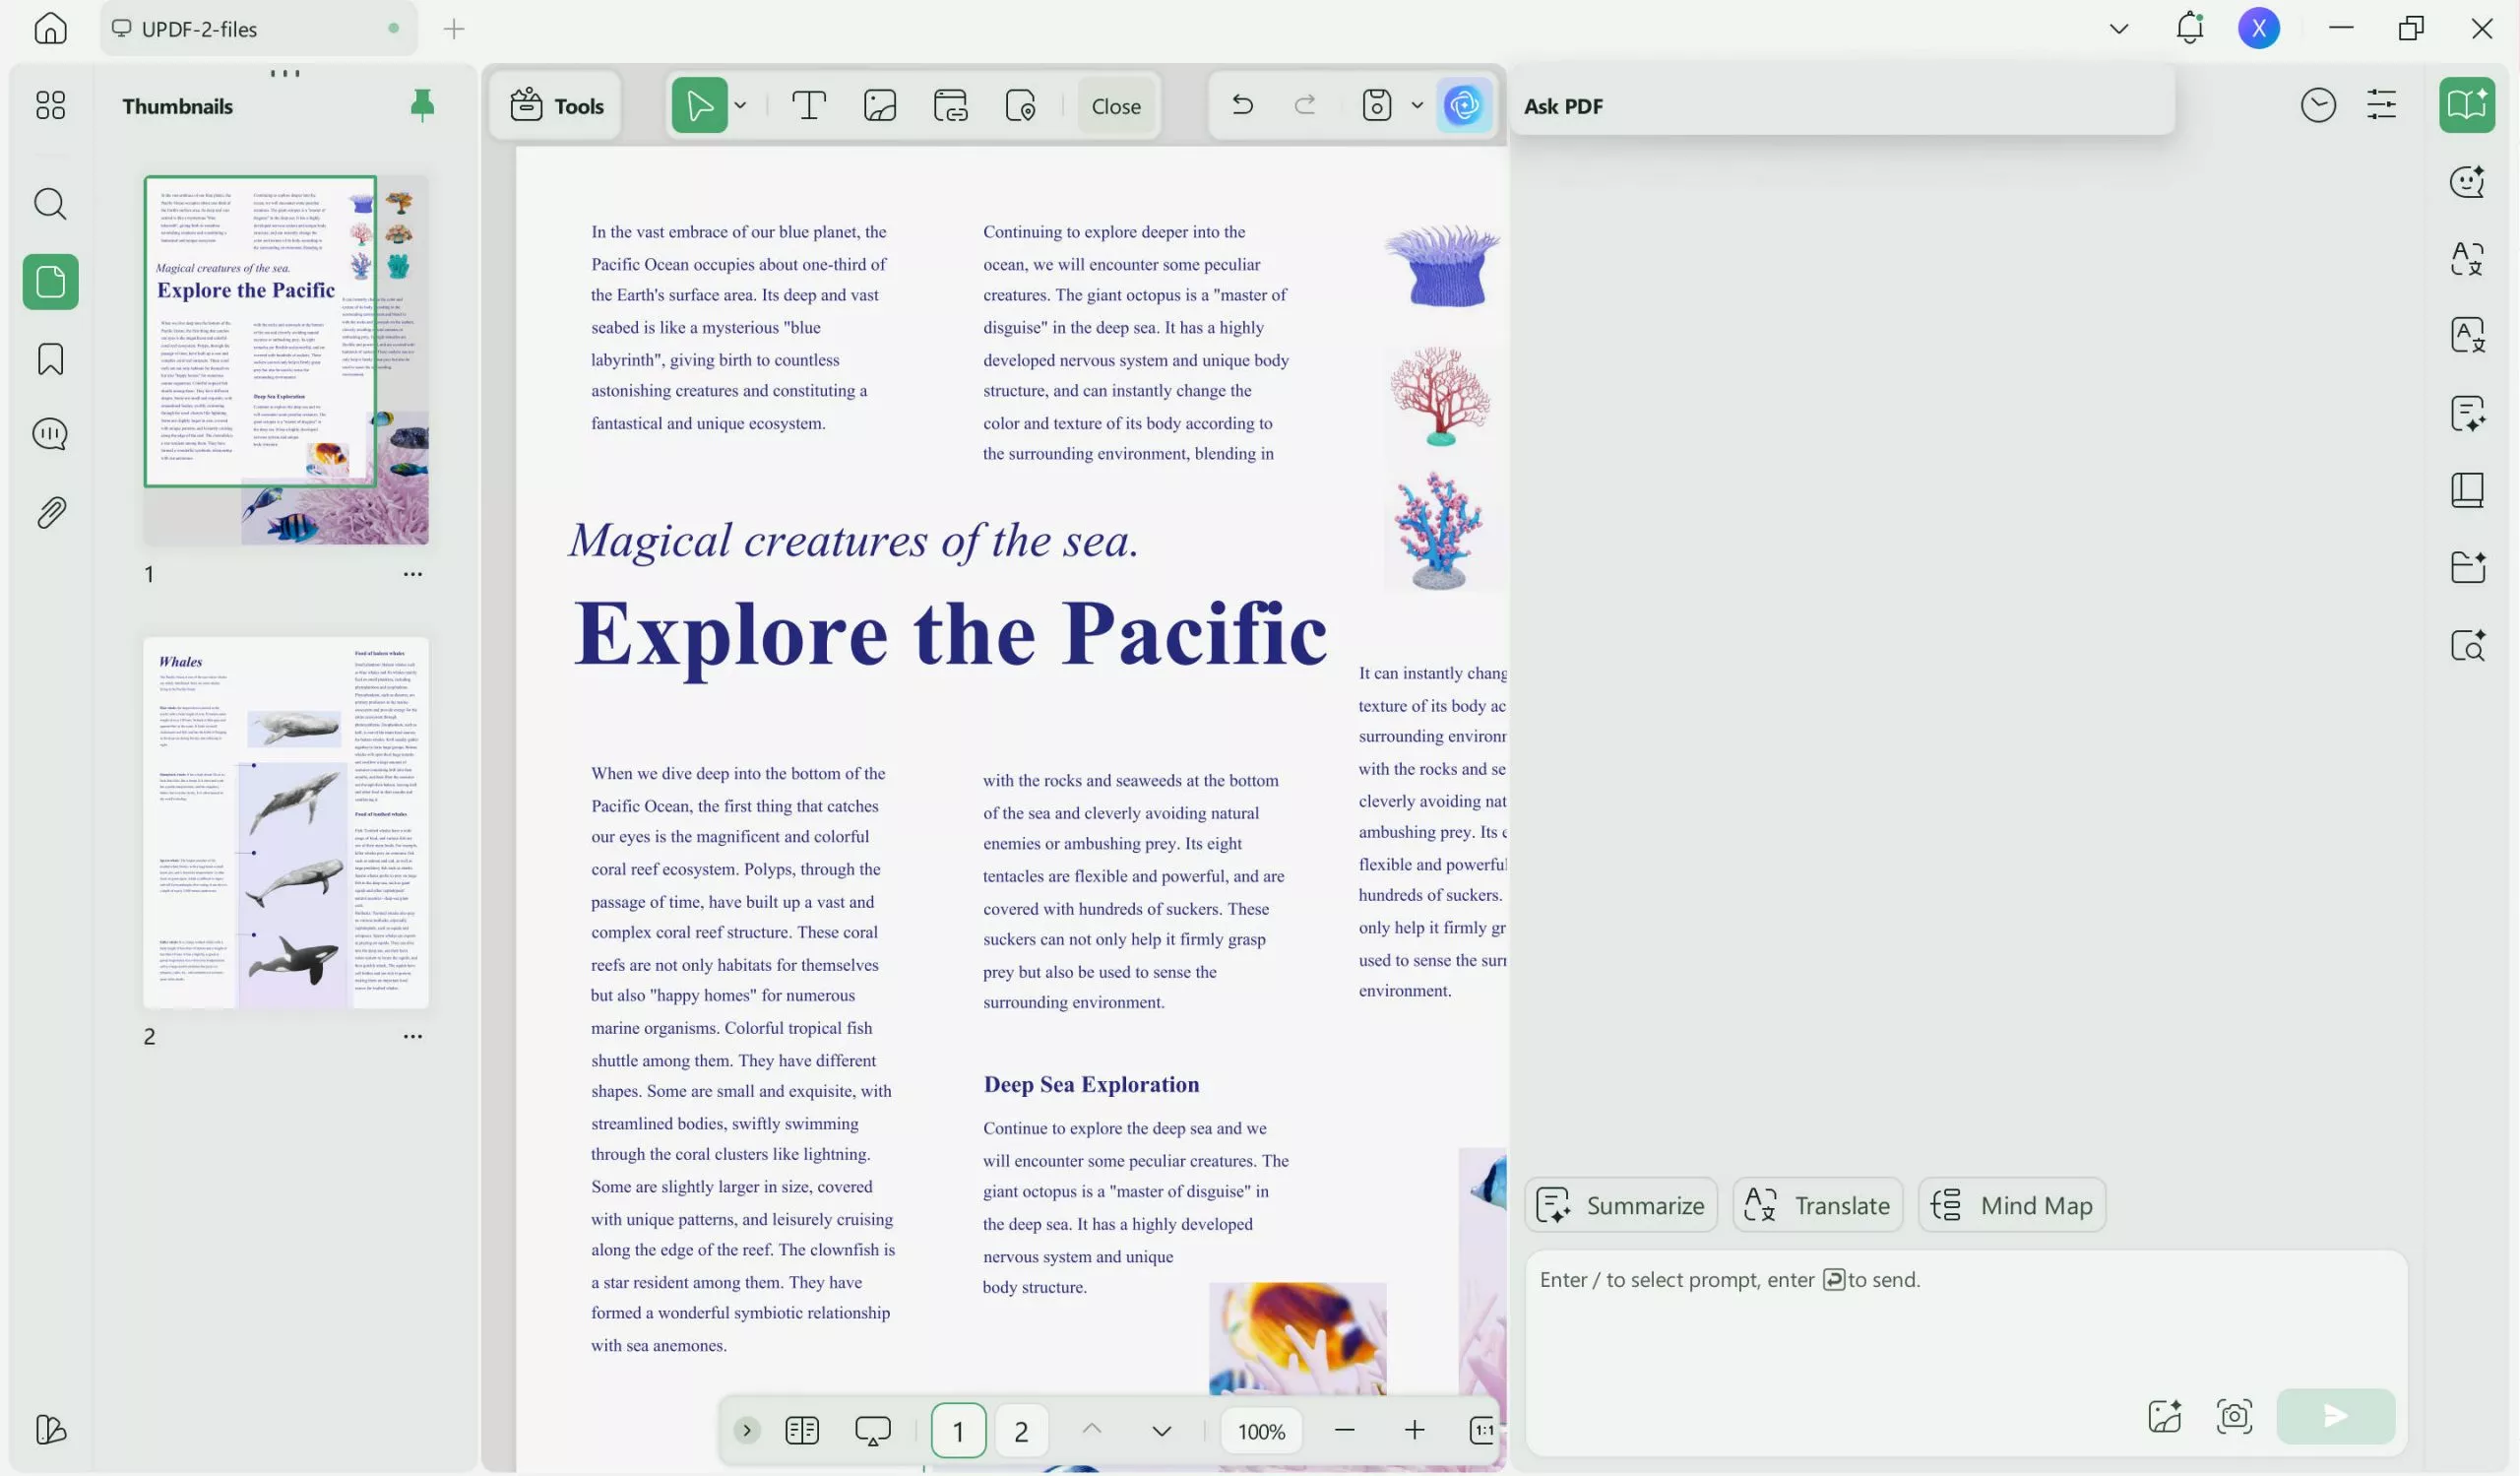Screen dimensions: 2520x1476
Task: Select the Text editing tool
Action: click(x=809, y=105)
